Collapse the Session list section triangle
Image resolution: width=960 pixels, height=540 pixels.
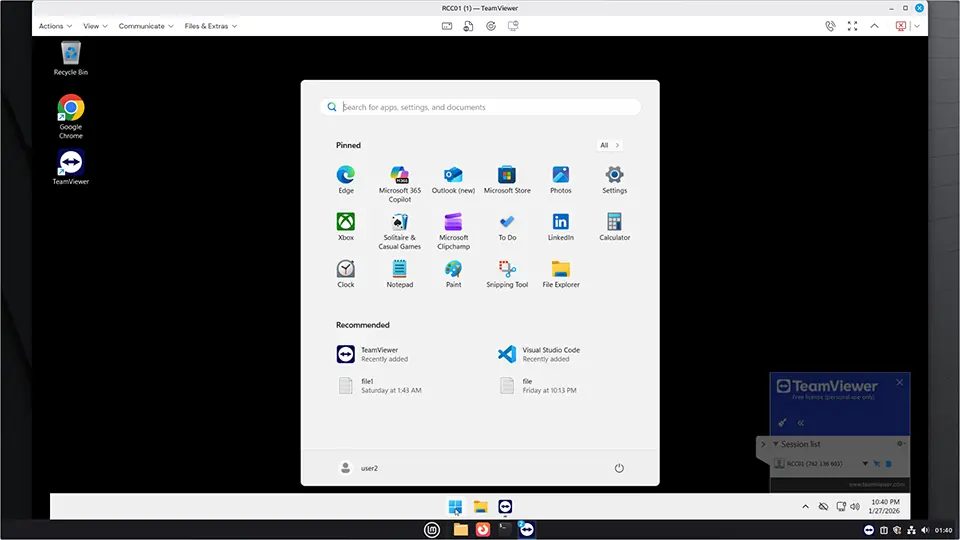[776, 444]
